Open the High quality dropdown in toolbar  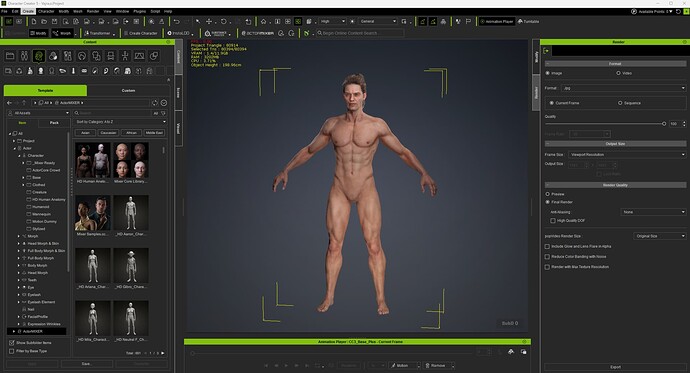(332, 21)
